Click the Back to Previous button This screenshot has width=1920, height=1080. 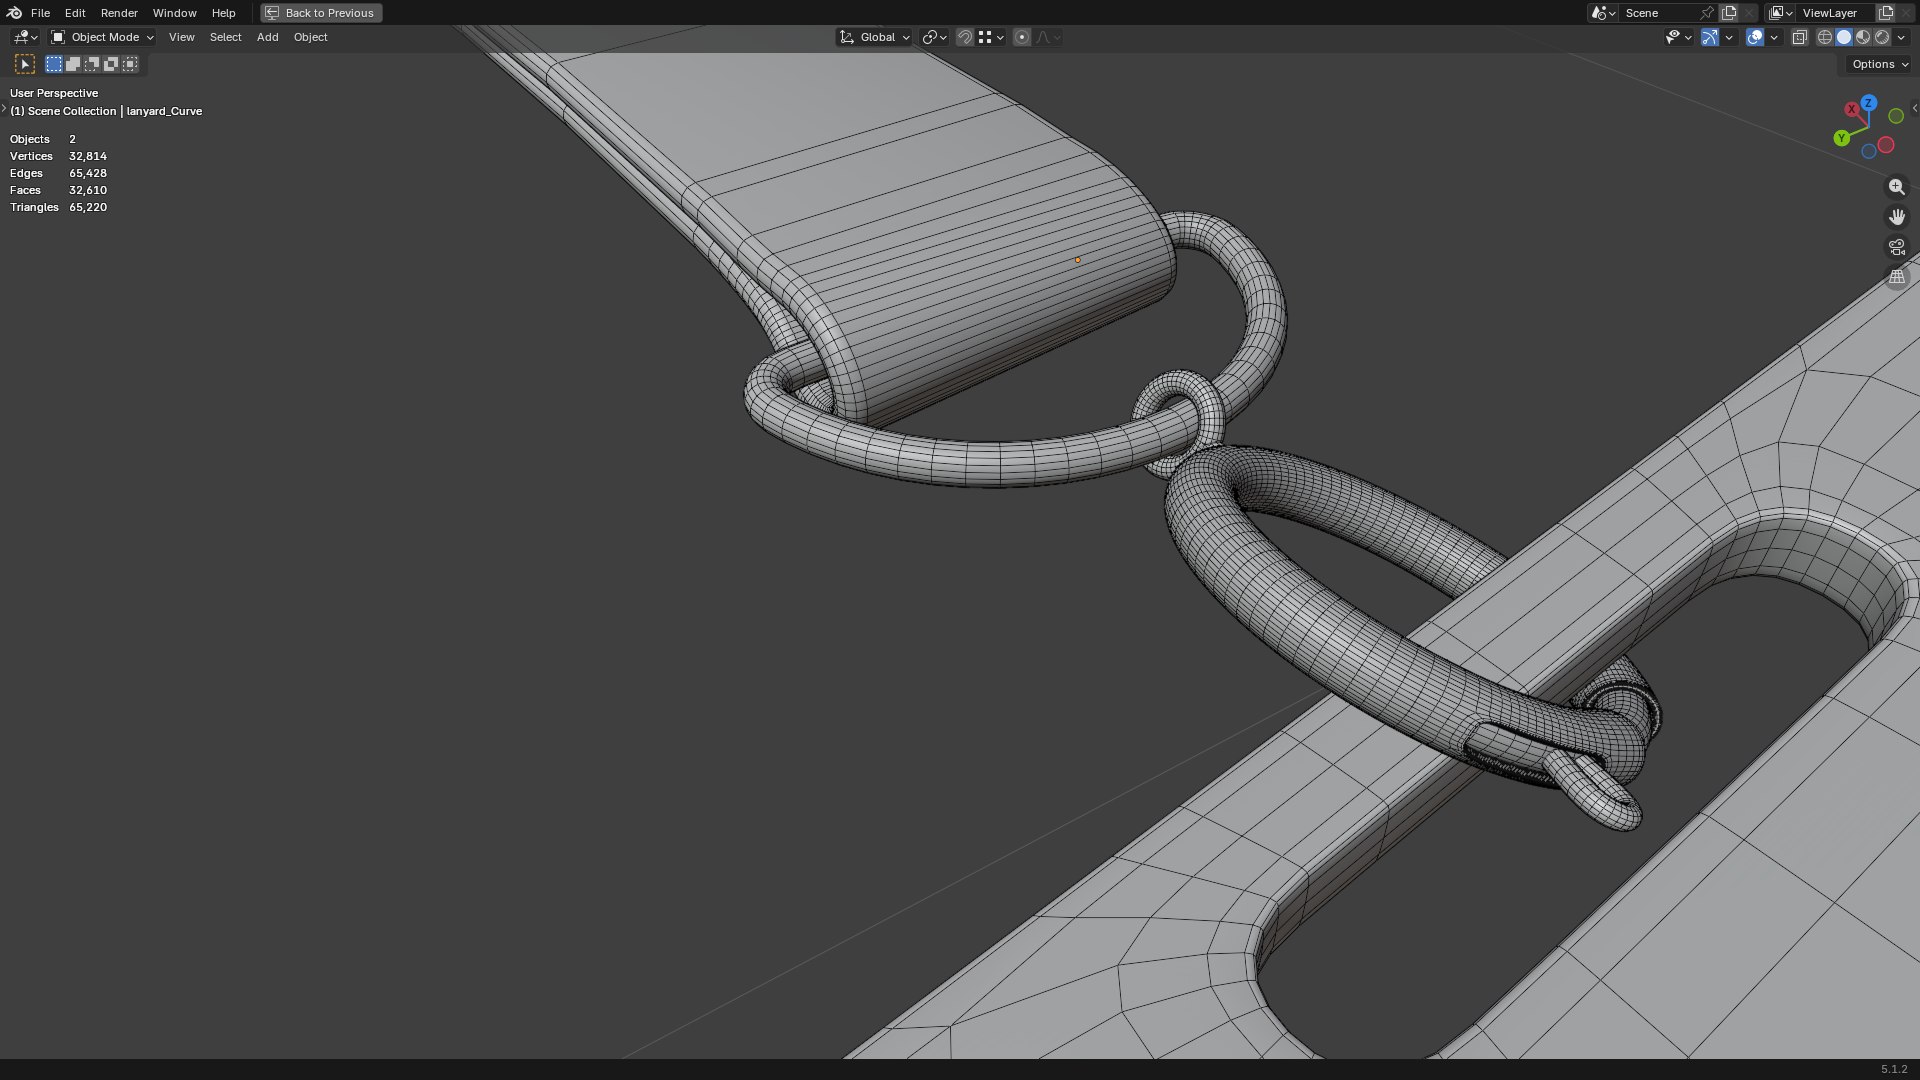[x=321, y=13]
